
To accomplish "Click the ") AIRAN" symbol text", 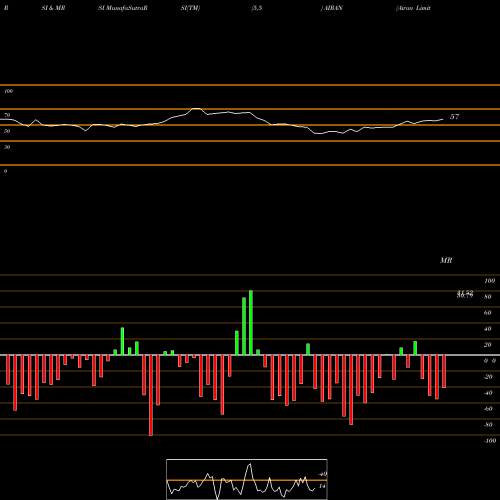I will 332,8.
